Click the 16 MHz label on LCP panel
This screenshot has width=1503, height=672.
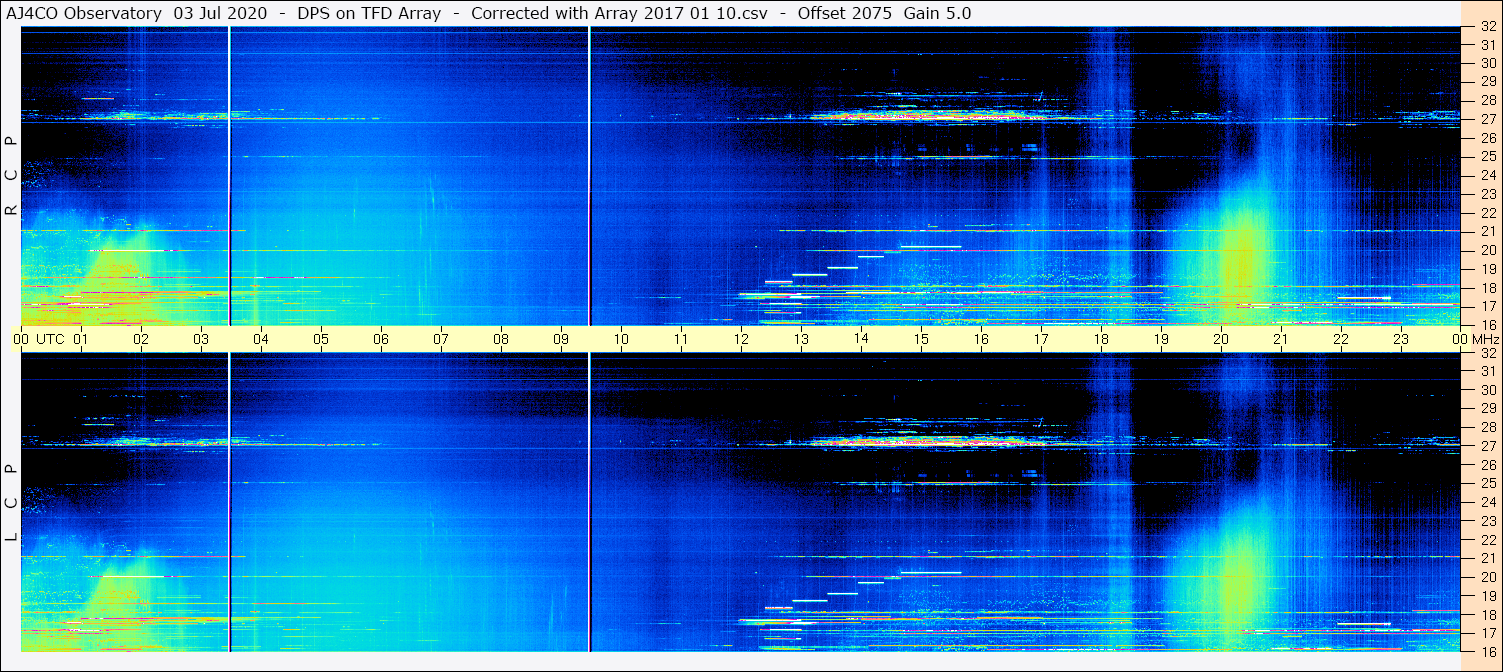pyautogui.click(x=1487, y=651)
